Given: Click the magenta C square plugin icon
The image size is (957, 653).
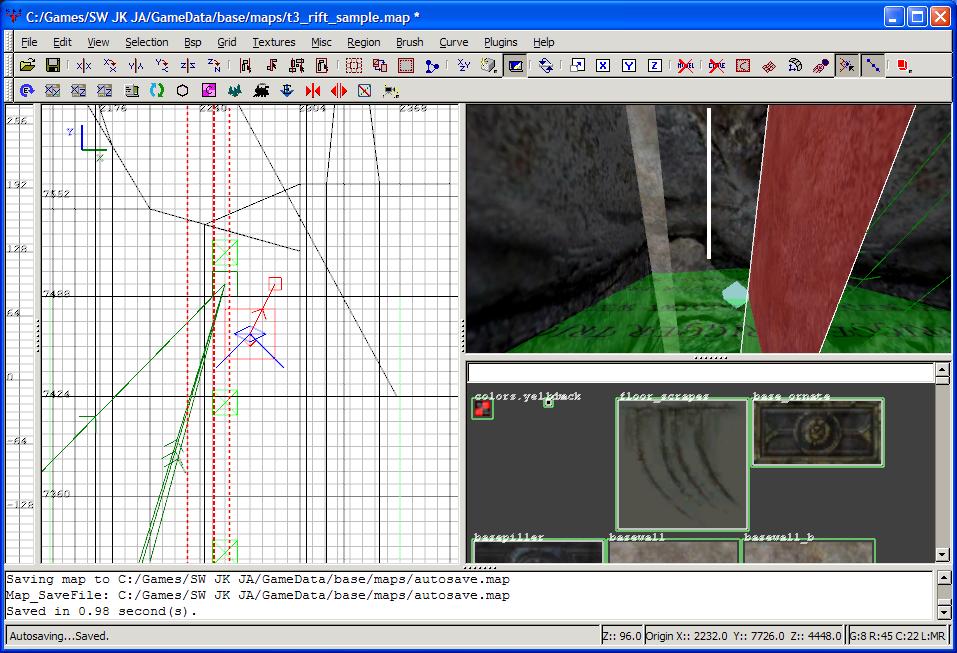Looking at the screenshot, I should [x=209, y=90].
